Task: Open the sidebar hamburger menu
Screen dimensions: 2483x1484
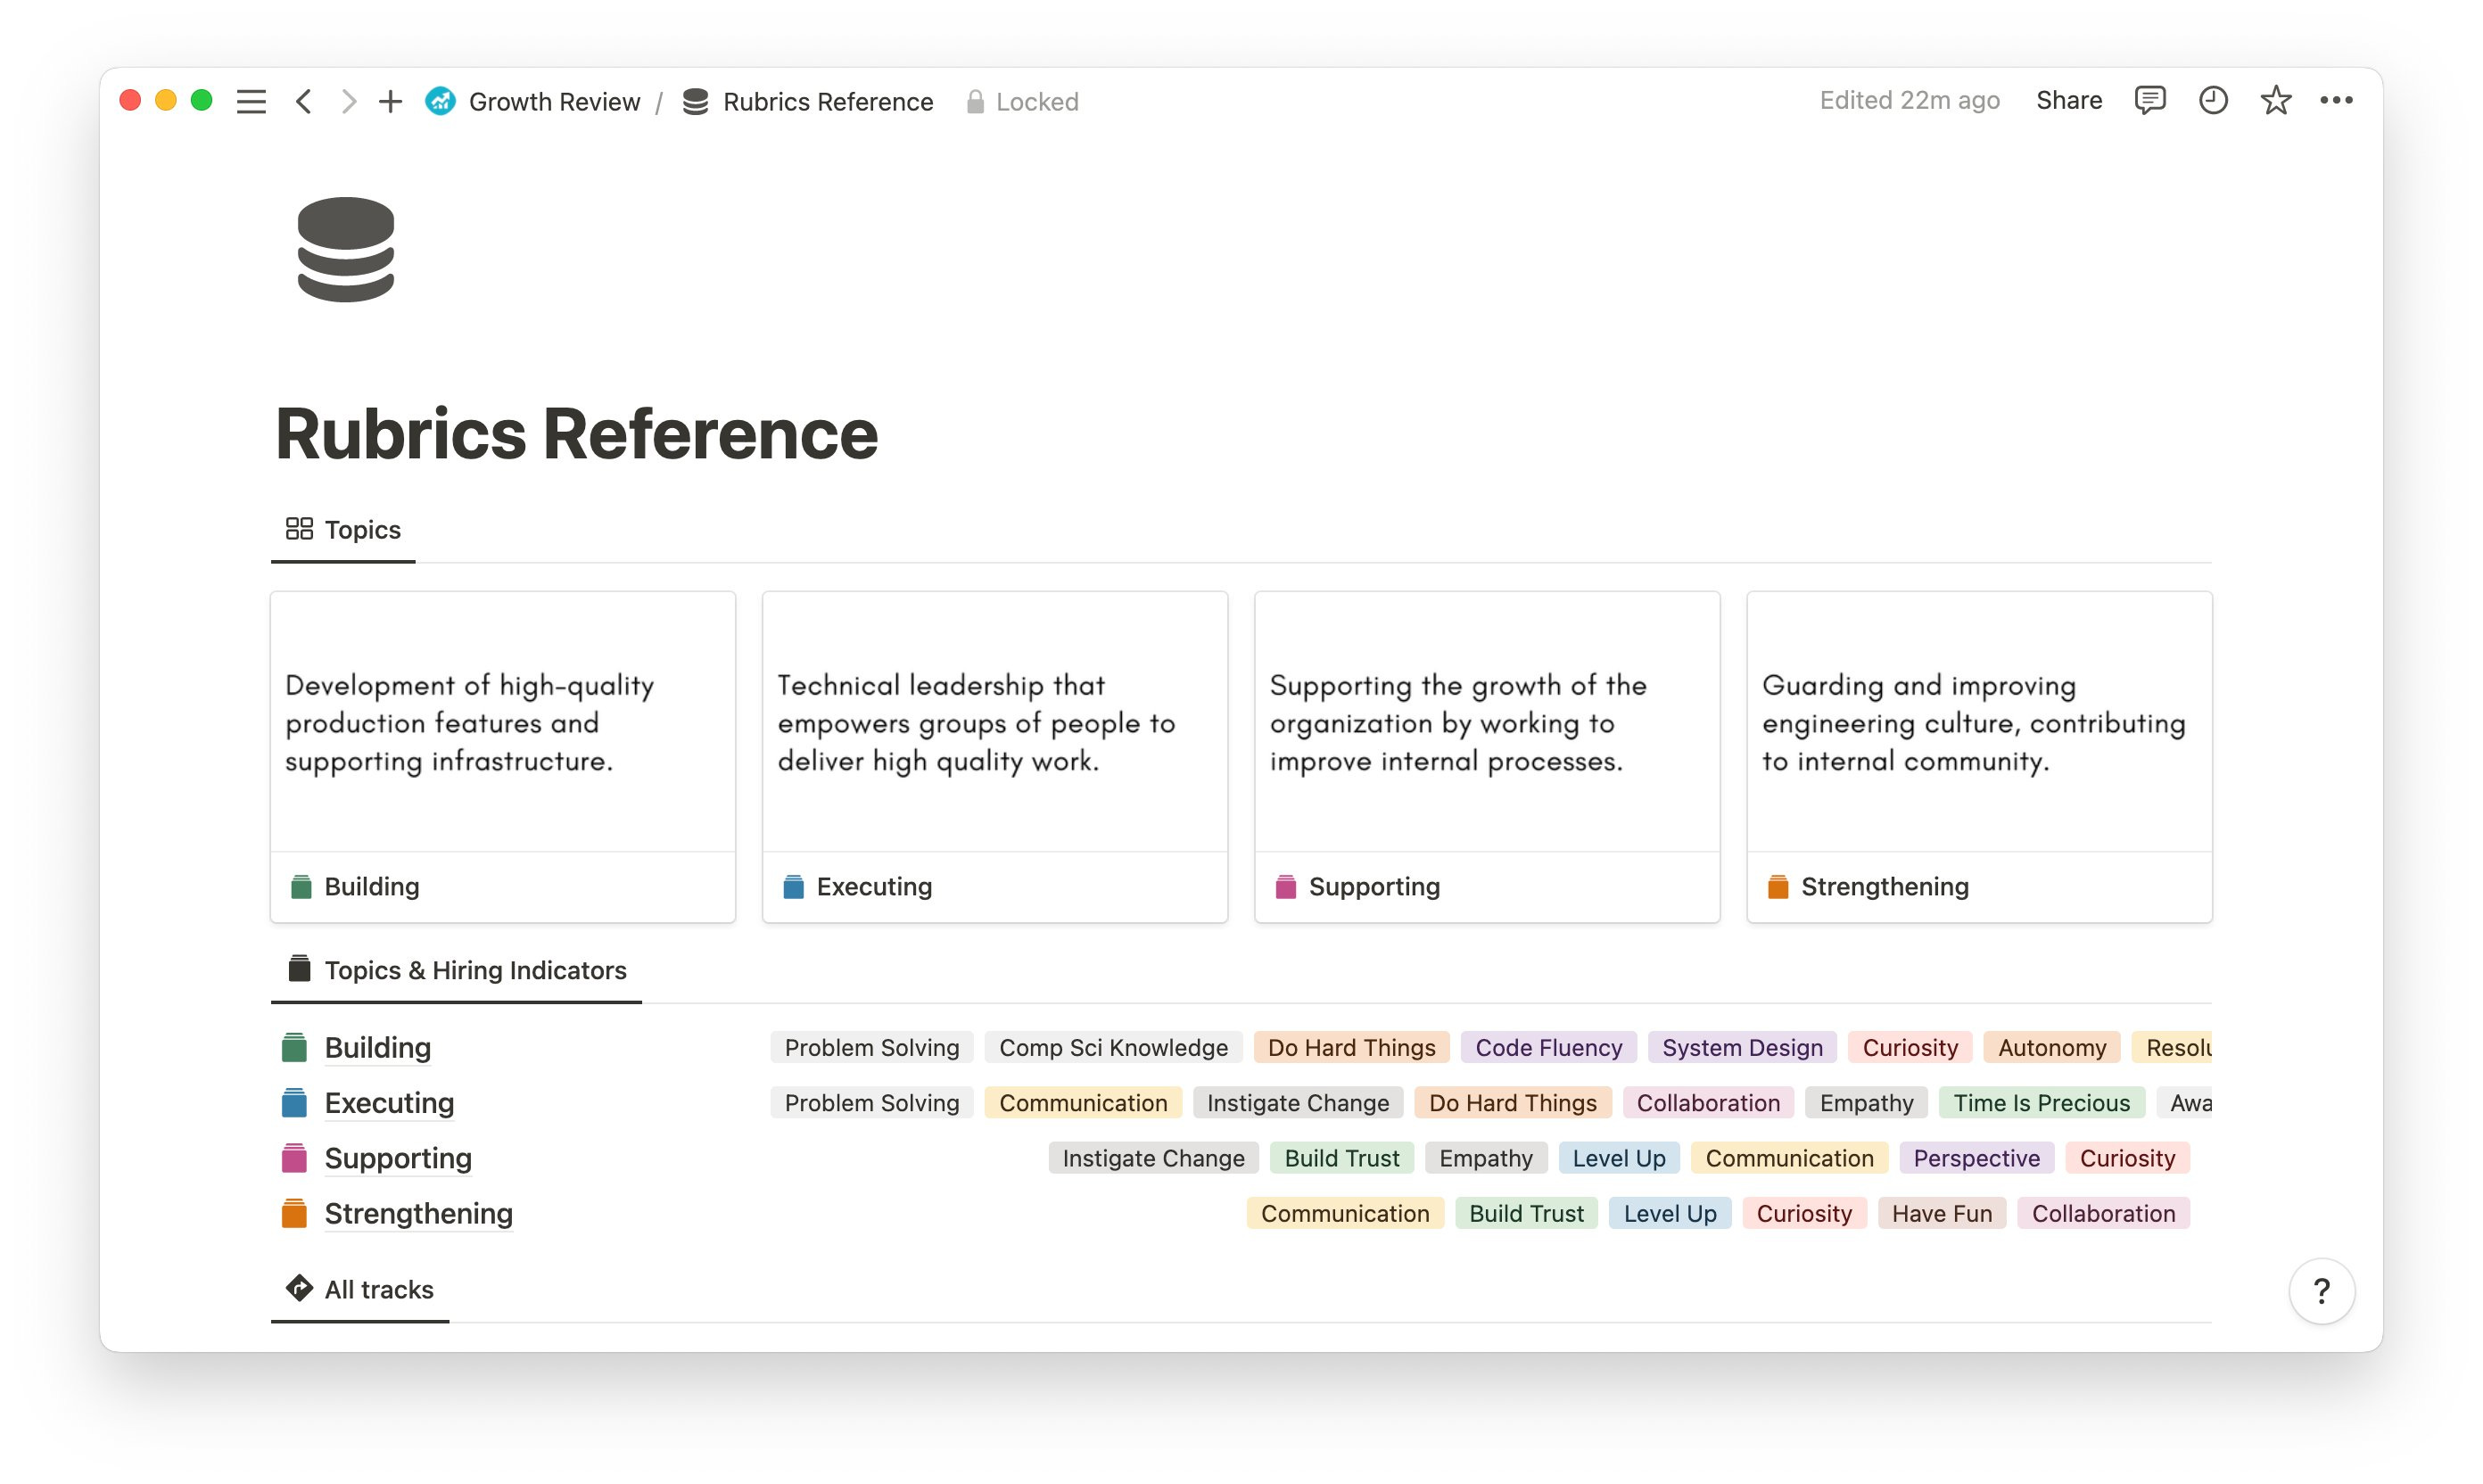Action: click(x=251, y=101)
